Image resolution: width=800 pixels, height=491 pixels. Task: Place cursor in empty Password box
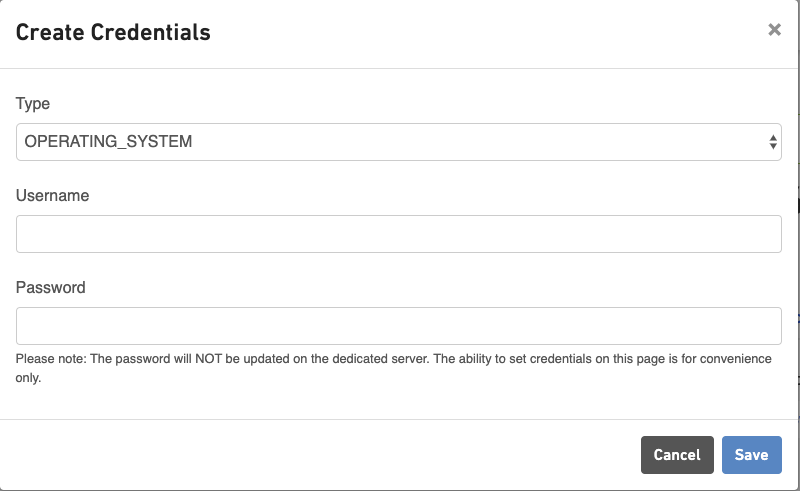(398, 326)
